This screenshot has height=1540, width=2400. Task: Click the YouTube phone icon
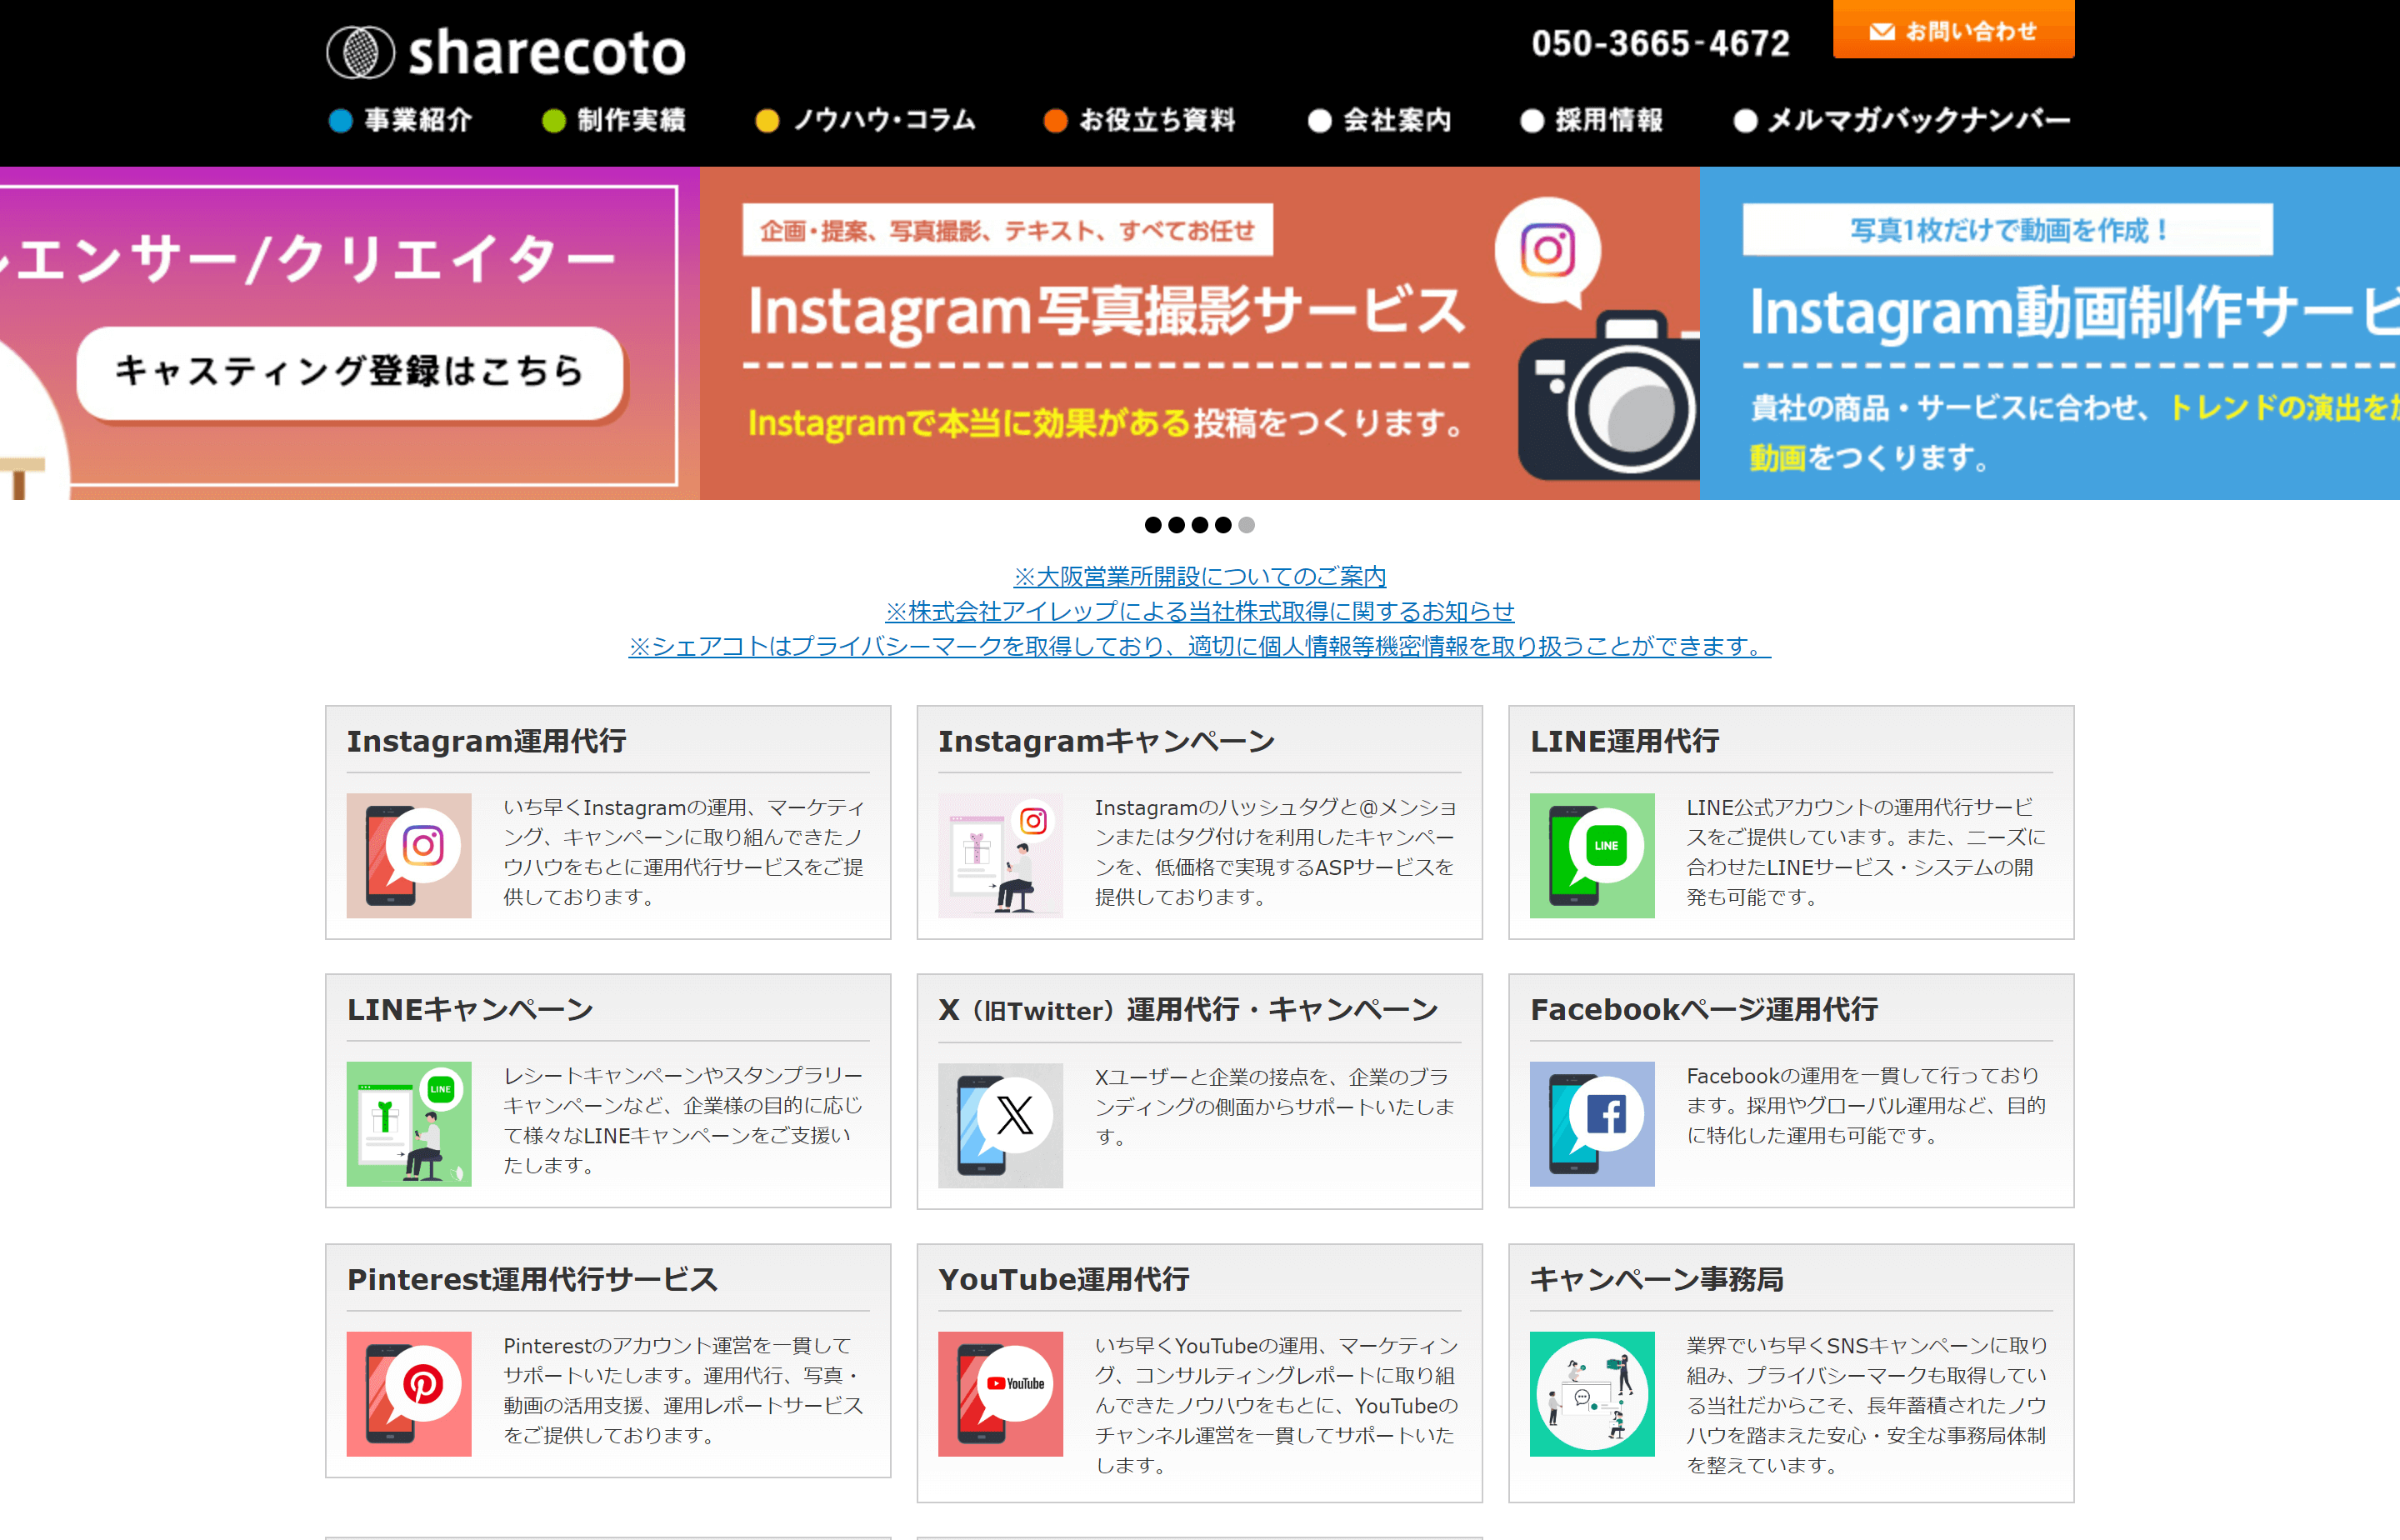pos(1000,1393)
